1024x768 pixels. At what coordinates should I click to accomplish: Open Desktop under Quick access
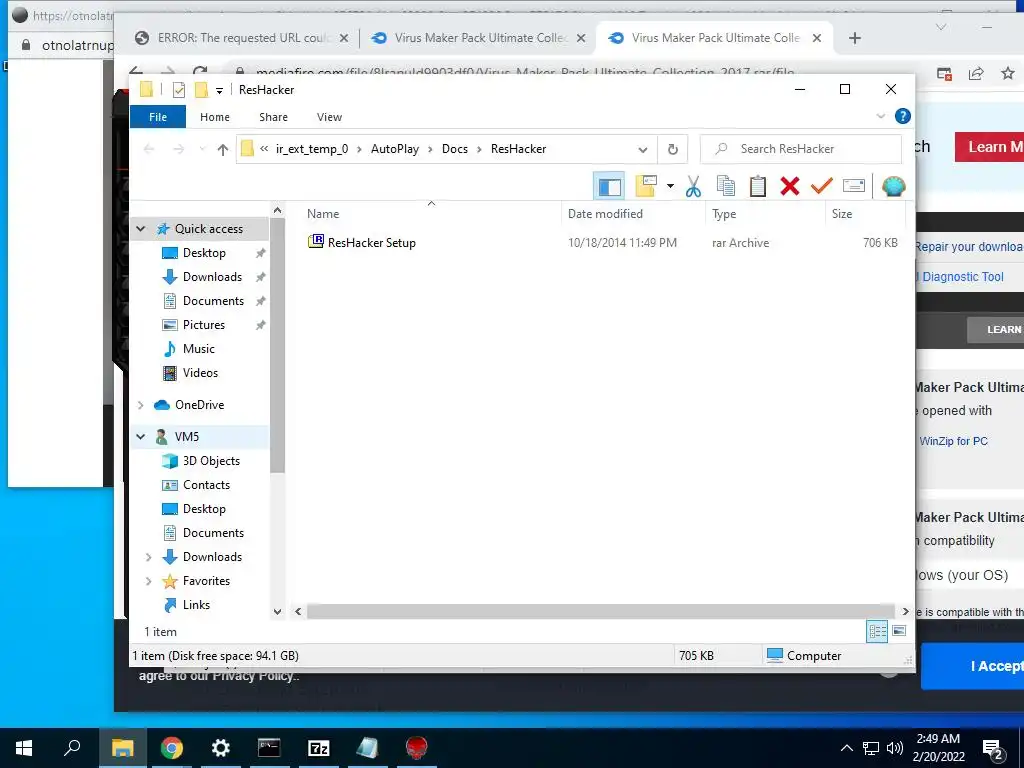coord(204,253)
